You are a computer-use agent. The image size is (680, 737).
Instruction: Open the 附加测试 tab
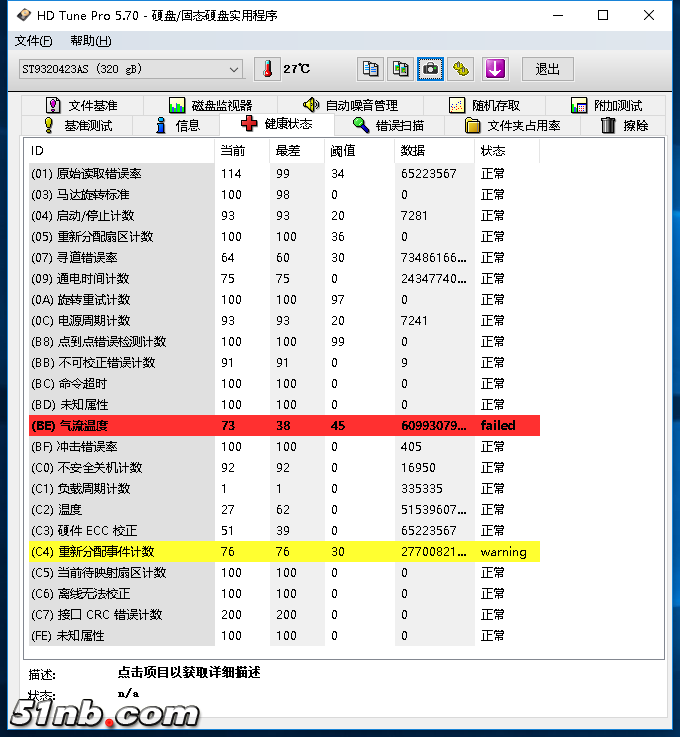(606, 105)
